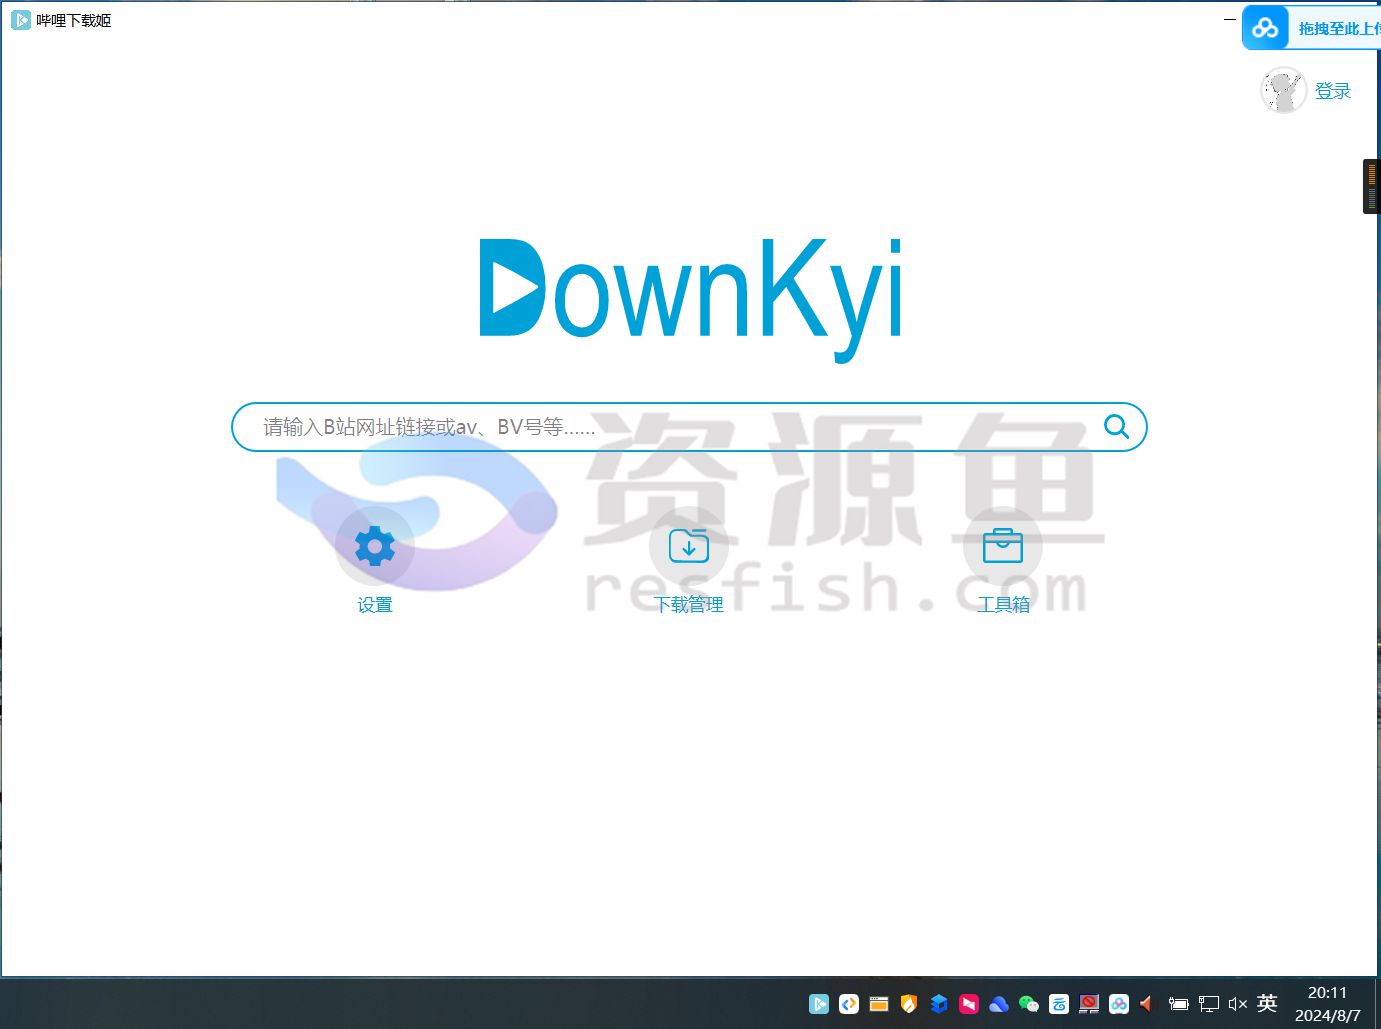Image resolution: width=1381 pixels, height=1029 pixels.
Task: Click the magnifier search icon
Action: pyautogui.click(x=1116, y=427)
